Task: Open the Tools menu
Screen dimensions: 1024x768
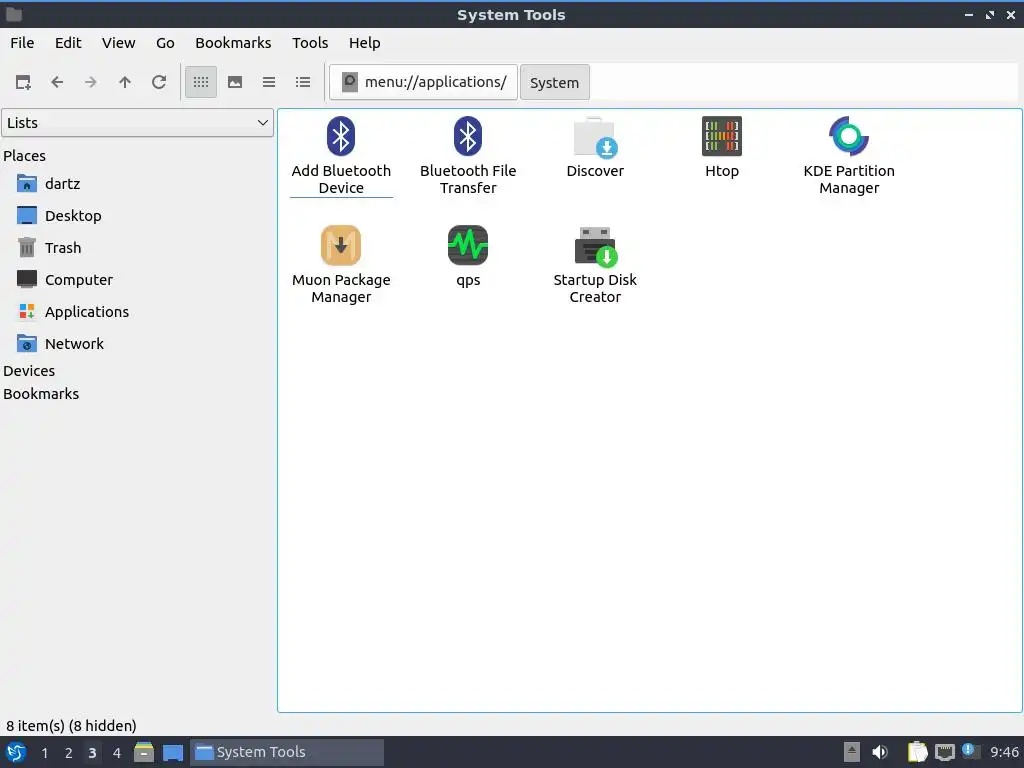Action: (x=310, y=43)
